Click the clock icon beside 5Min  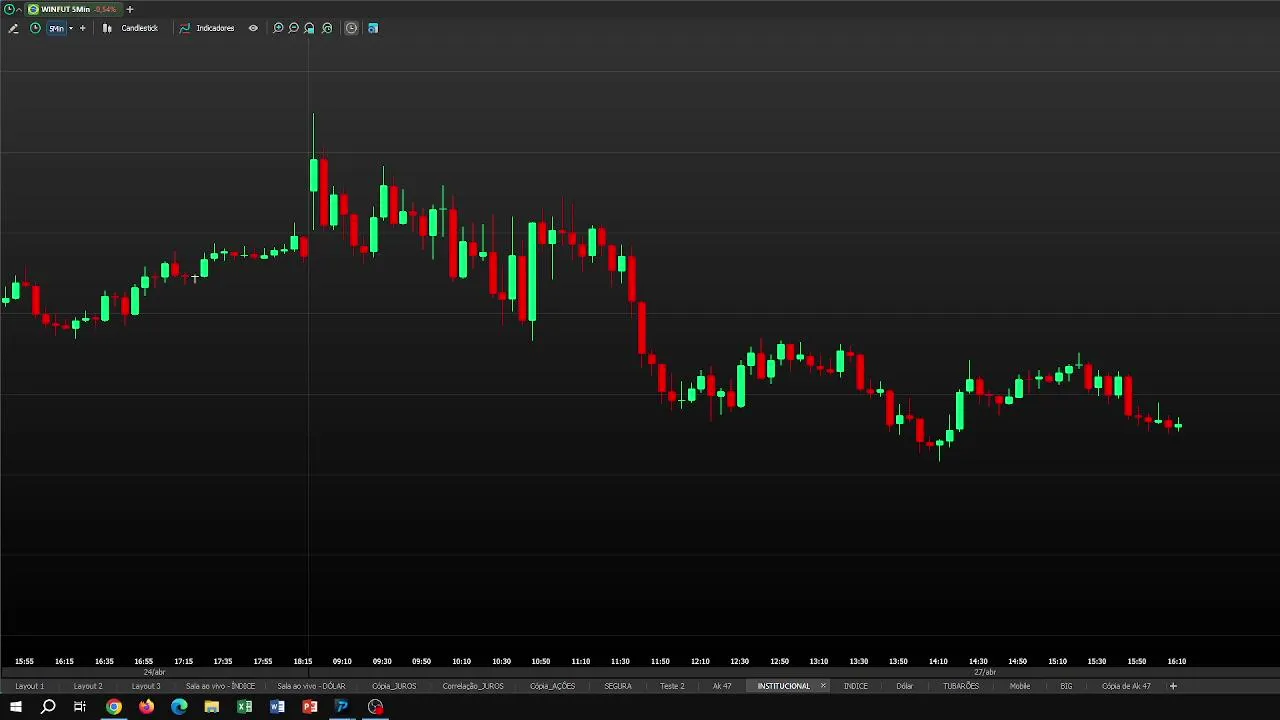point(35,28)
